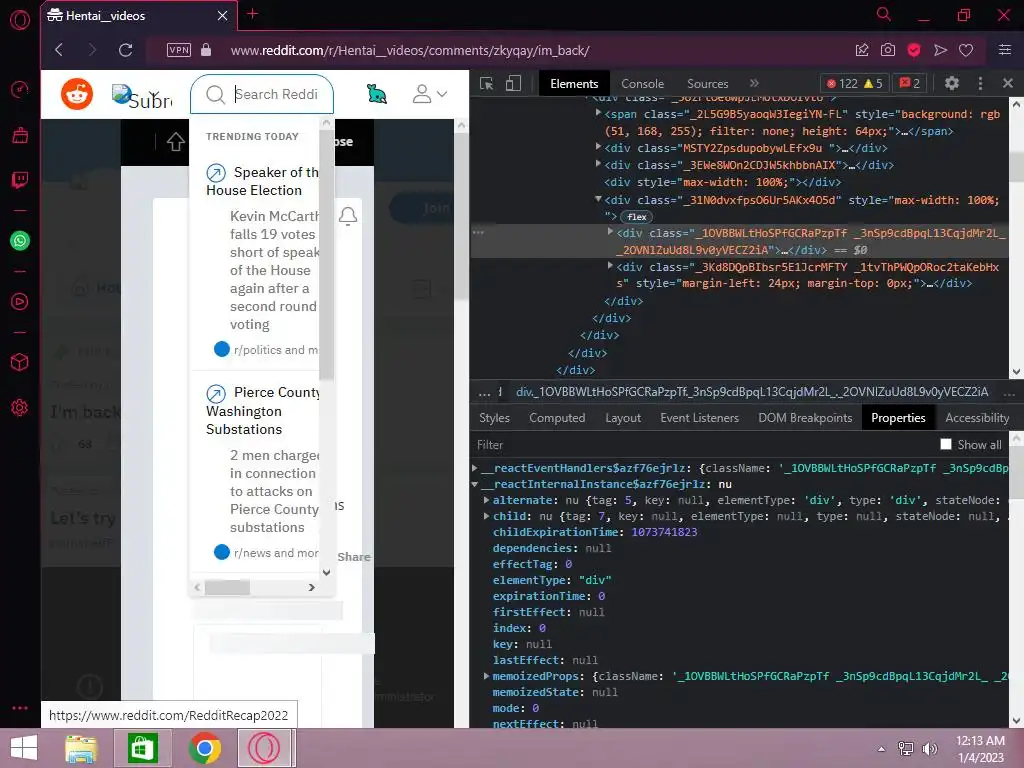Expand the span _2L5G9B5yaoqW3IegiYN-FL node
The image size is (1024, 768).
pos(598,113)
